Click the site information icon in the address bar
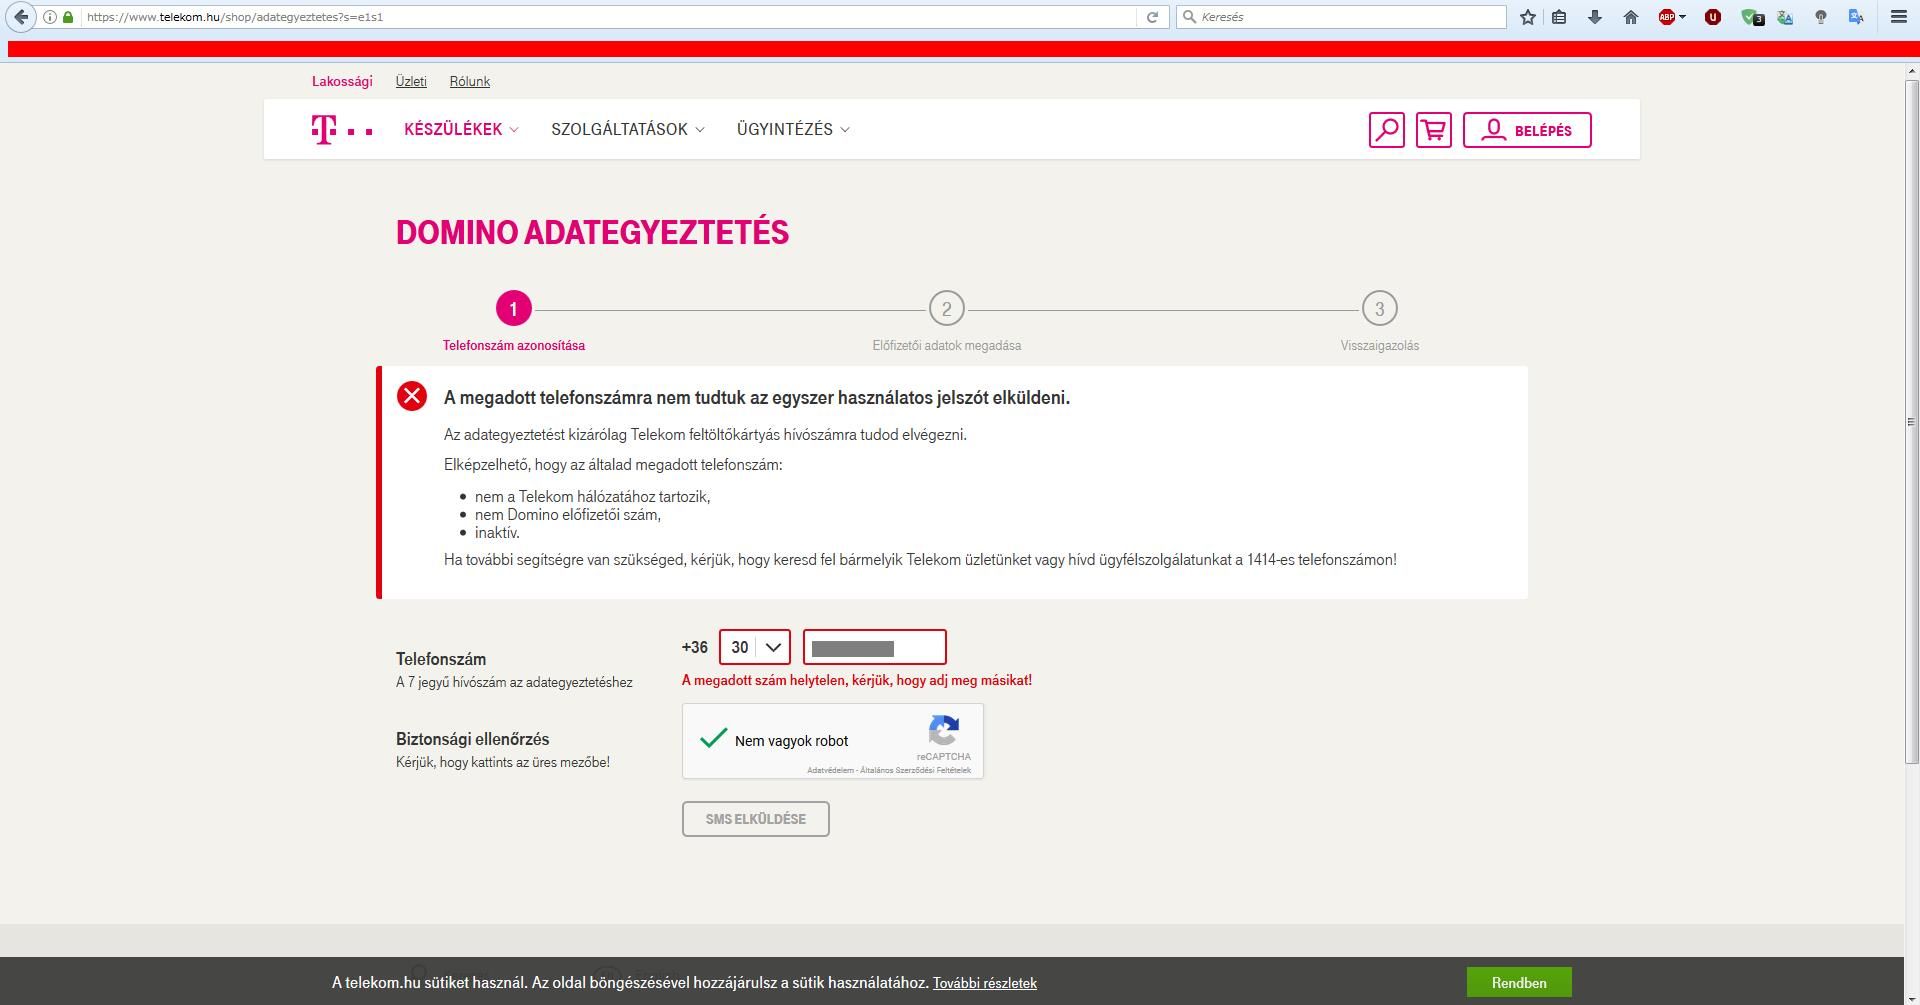 point(49,17)
